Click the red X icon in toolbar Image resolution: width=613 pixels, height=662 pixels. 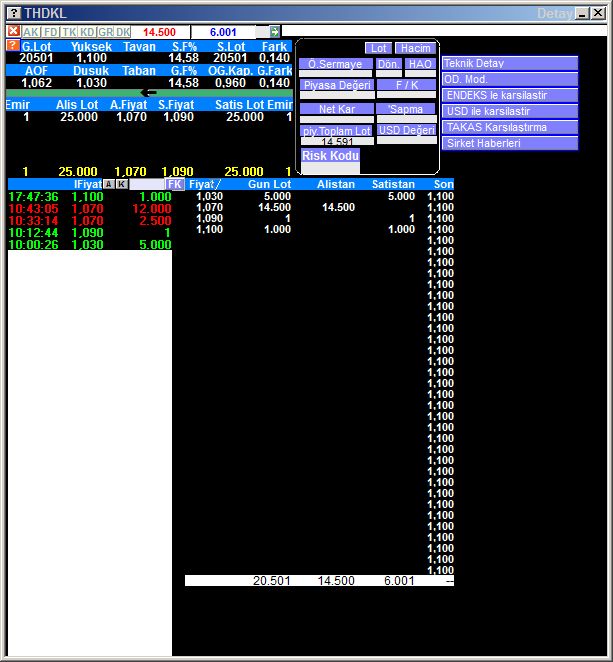pos(14,32)
